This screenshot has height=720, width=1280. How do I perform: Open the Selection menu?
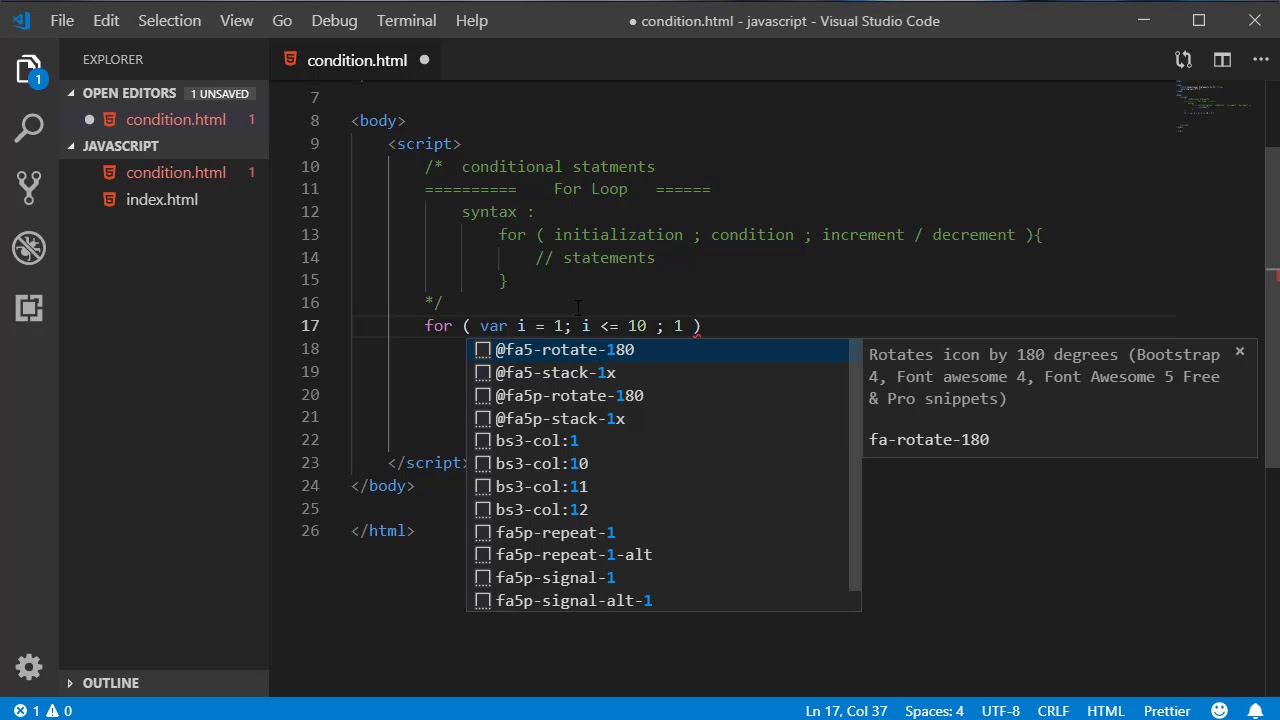(x=169, y=20)
